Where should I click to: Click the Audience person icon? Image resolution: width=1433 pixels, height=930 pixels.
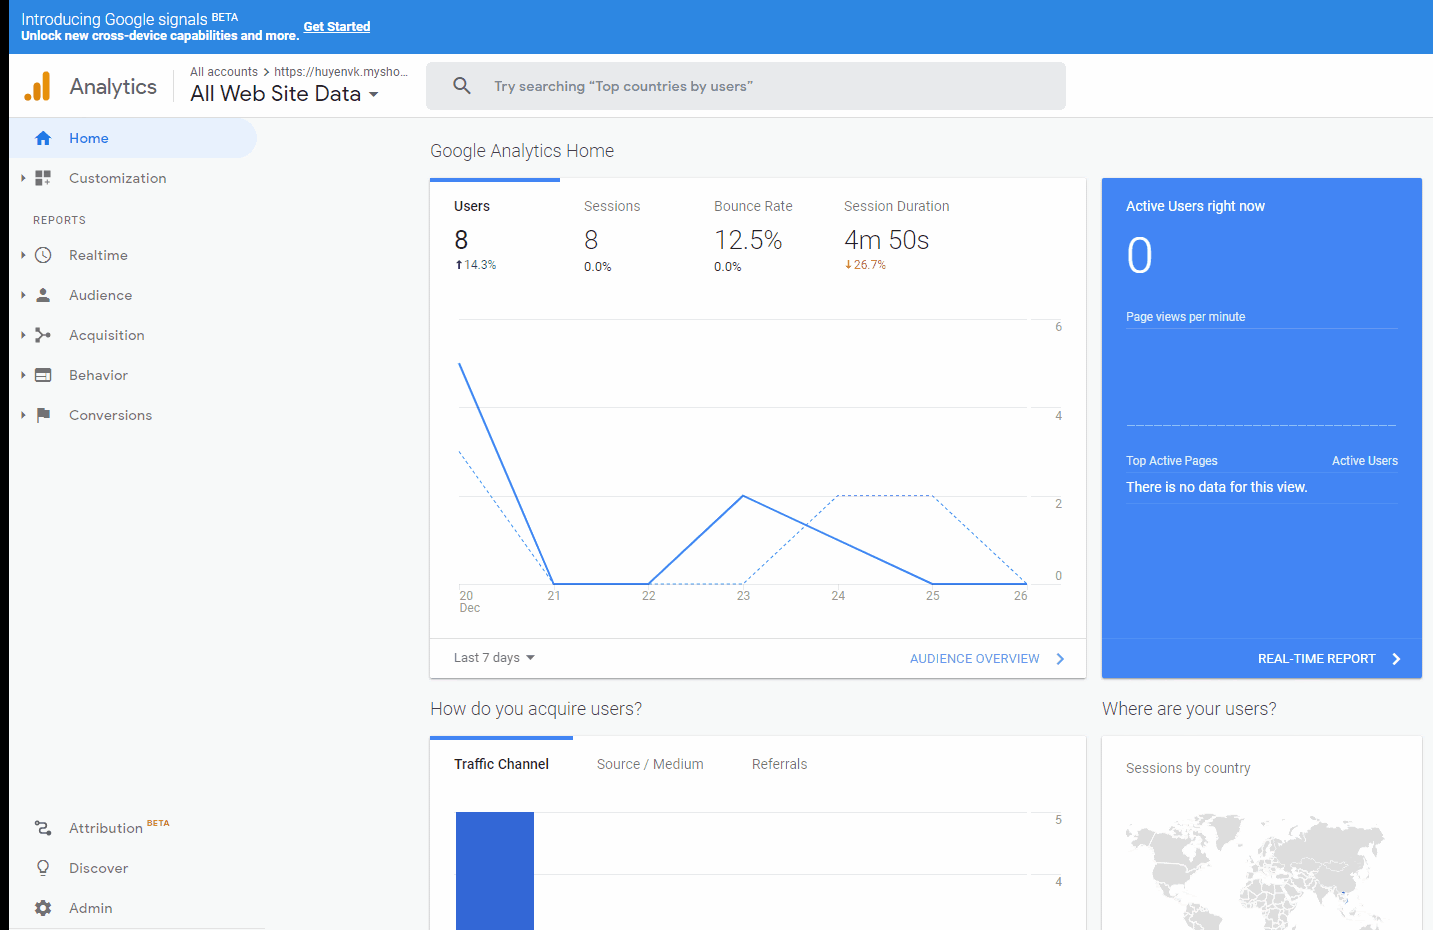click(43, 295)
